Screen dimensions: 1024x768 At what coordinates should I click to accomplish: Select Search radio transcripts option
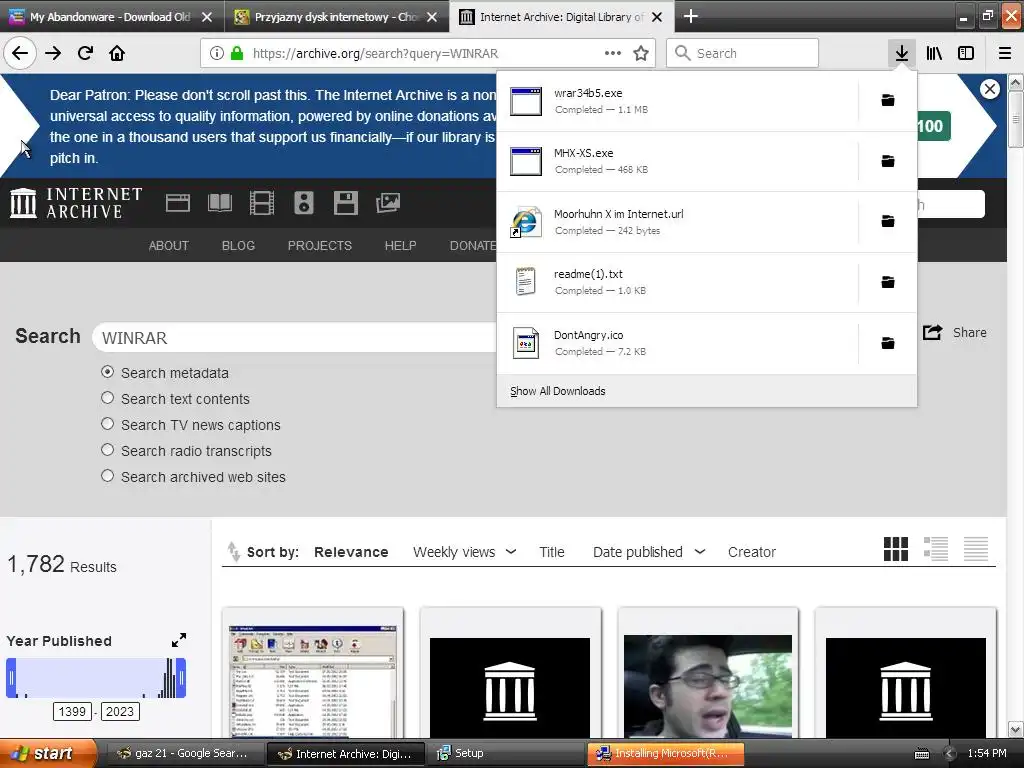[x=107, y=450]
